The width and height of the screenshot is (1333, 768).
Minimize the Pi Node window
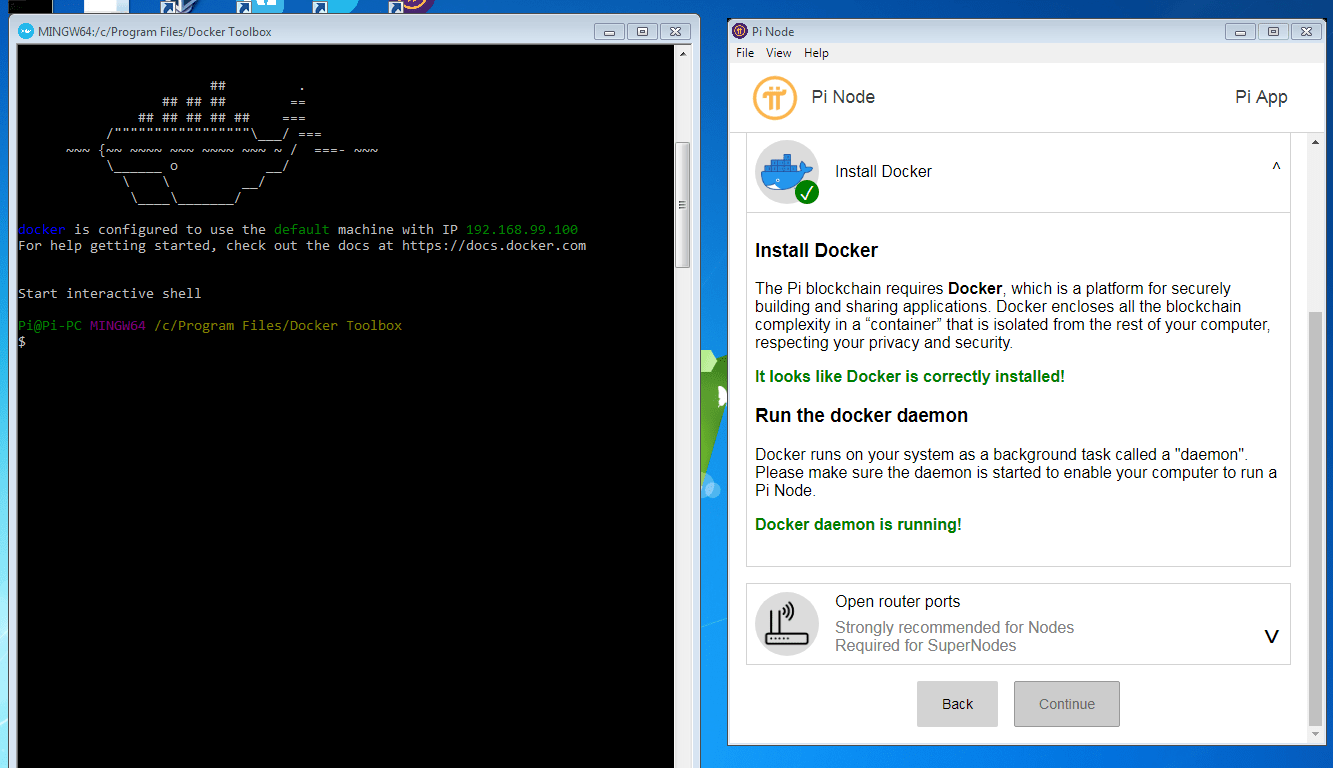(1241, 31)
